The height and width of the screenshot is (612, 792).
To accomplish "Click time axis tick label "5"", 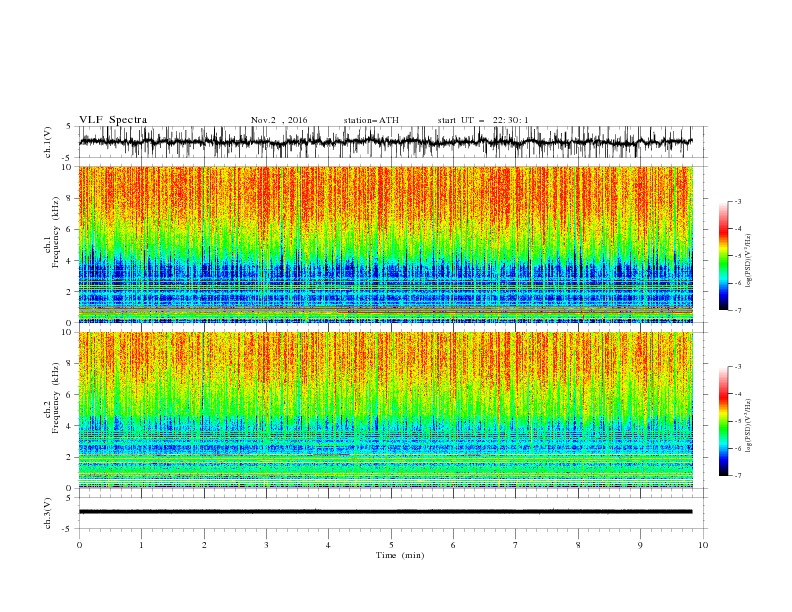I will coord(391,545).
